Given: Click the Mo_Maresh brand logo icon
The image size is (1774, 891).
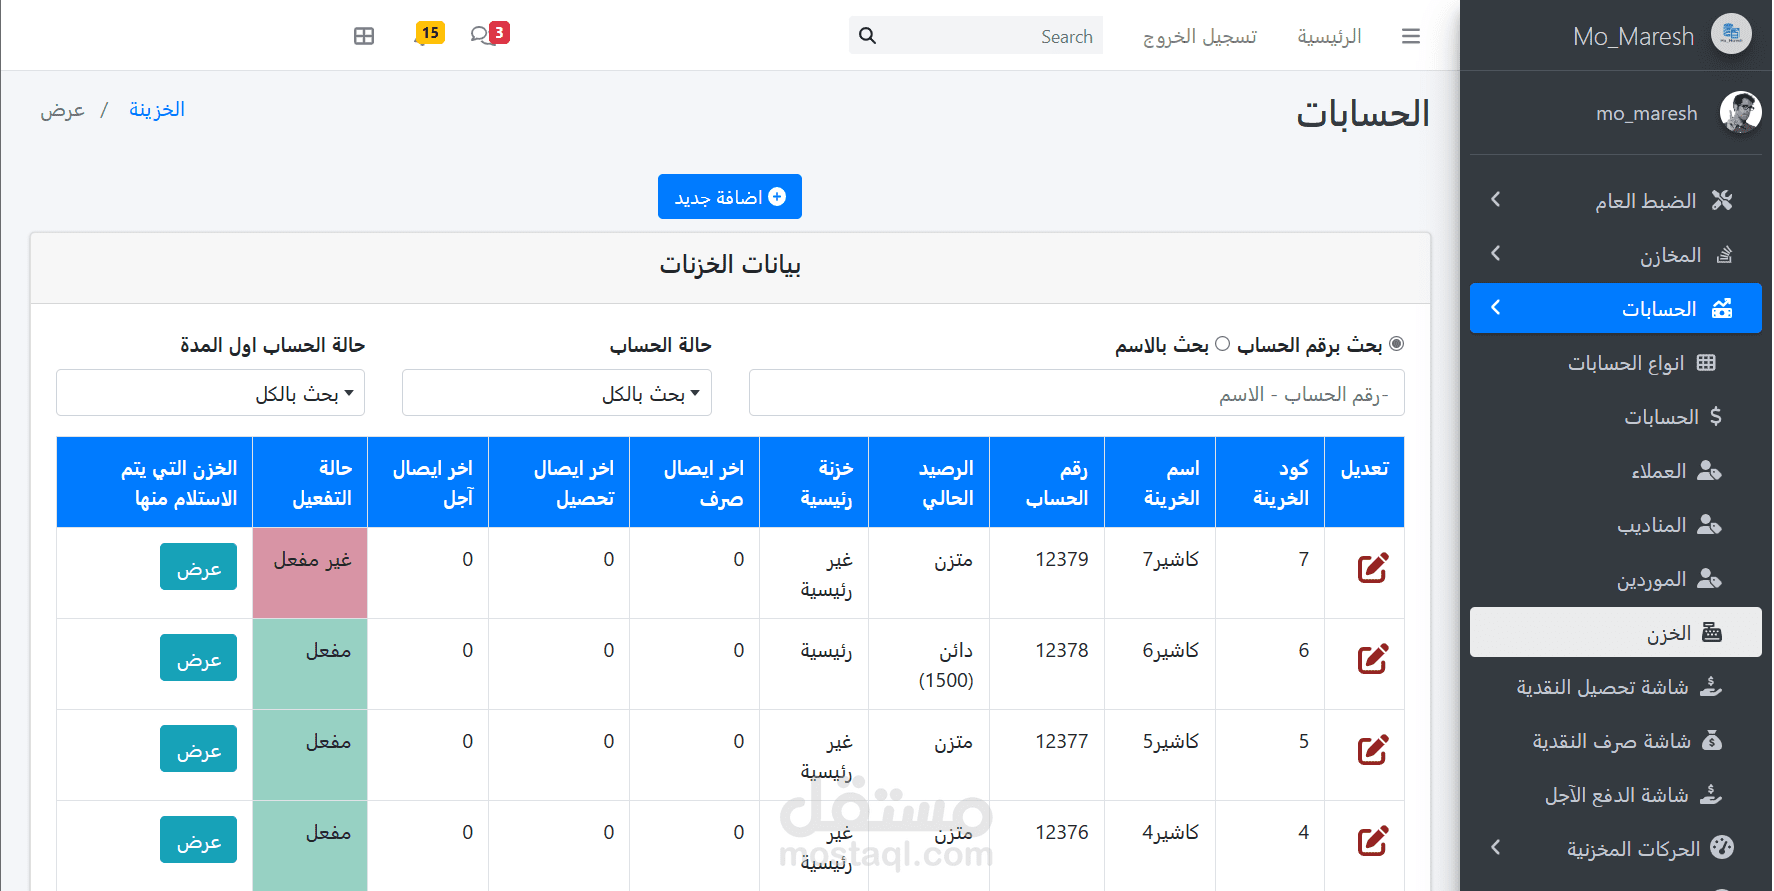Looking at the screenshot, I should 1731,34.
